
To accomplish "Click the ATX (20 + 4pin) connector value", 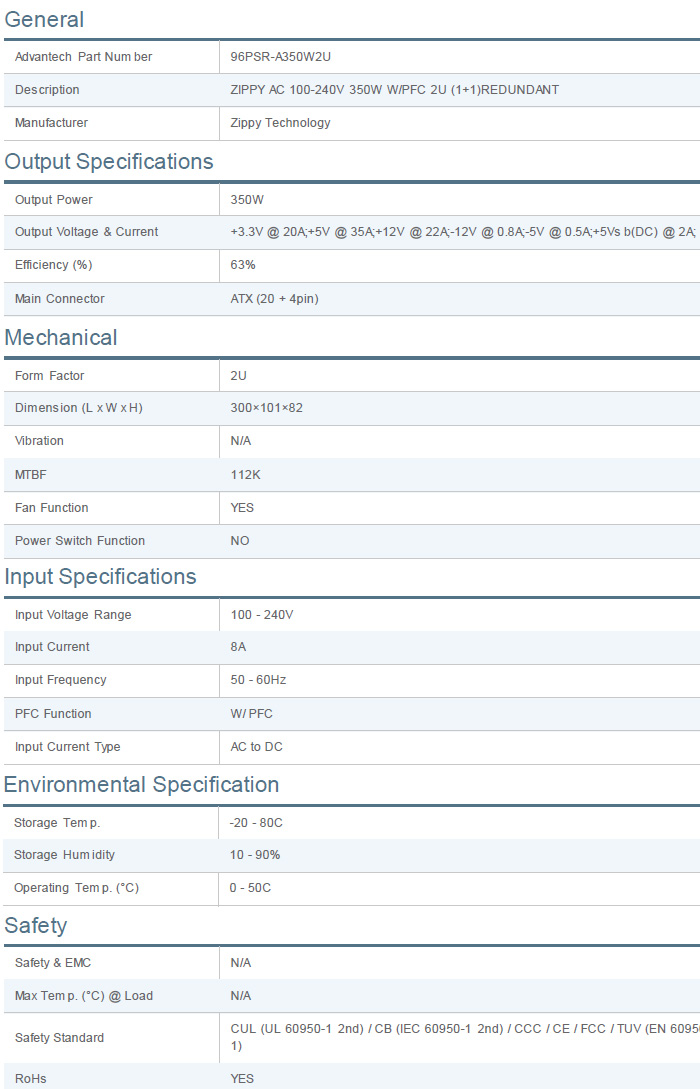I will tap(274, 299).
